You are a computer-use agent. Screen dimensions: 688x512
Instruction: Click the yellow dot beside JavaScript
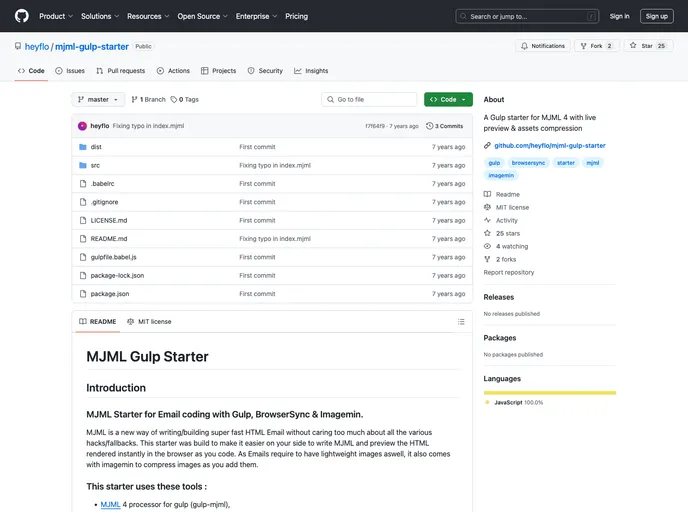(487, 402)
